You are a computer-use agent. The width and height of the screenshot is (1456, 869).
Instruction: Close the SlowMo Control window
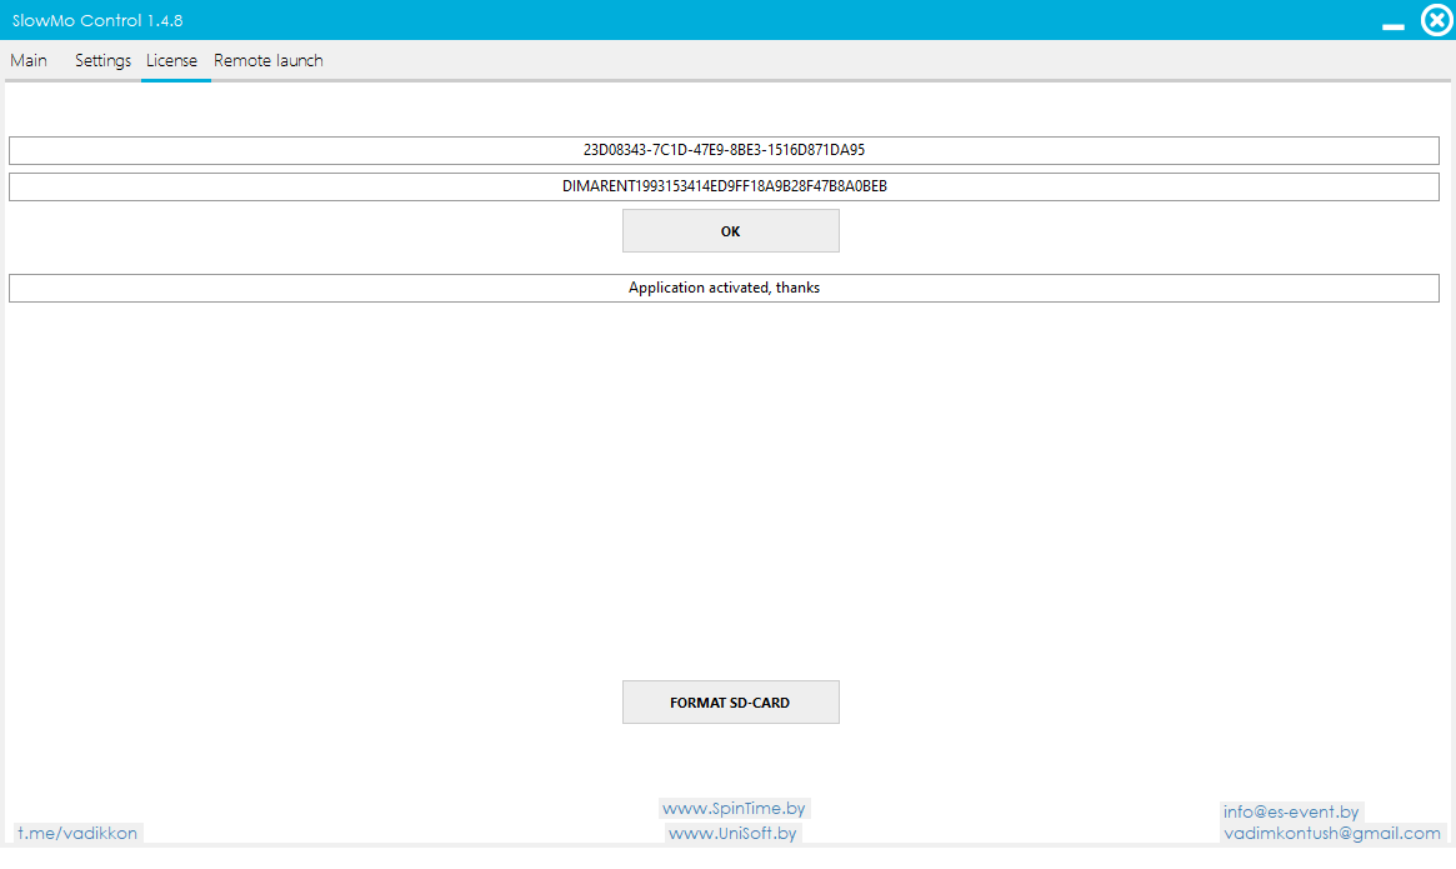click(x=1436, y=20)
